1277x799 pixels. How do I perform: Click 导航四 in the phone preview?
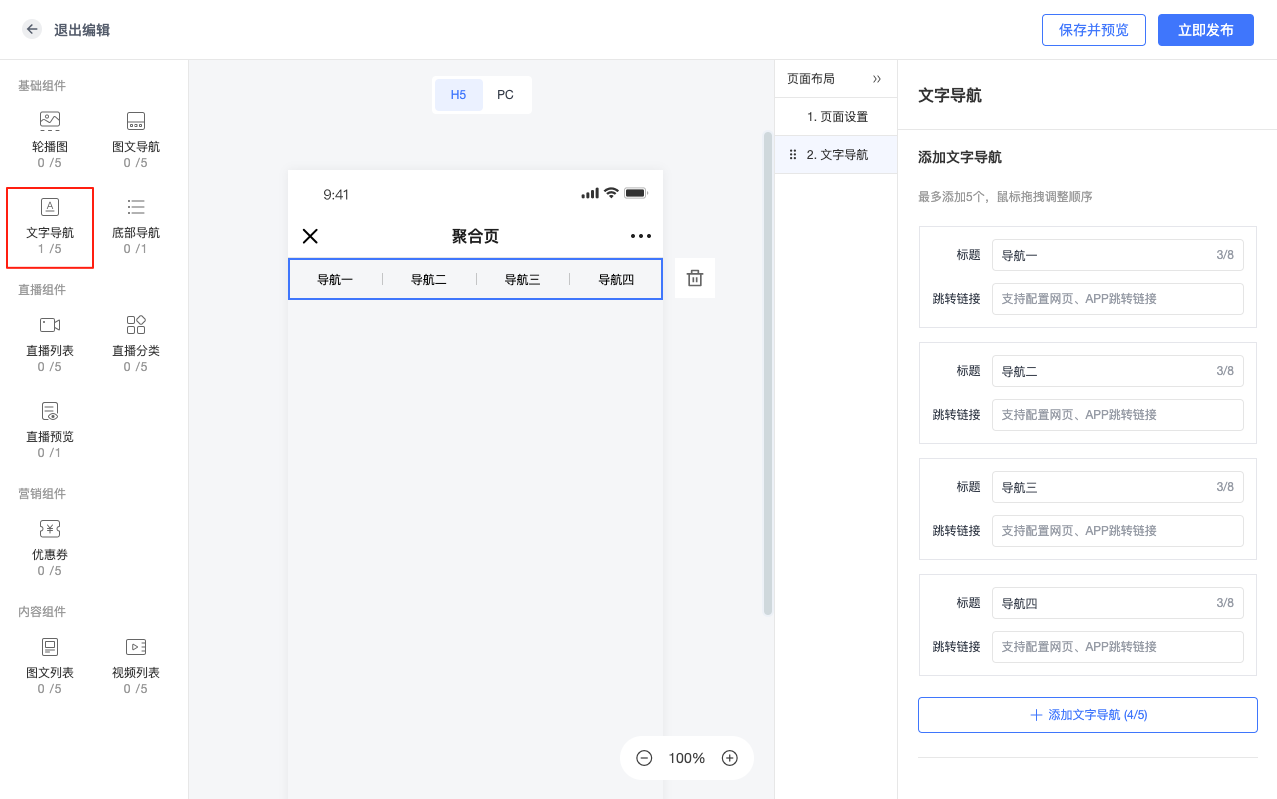click(x=616, y=280)
